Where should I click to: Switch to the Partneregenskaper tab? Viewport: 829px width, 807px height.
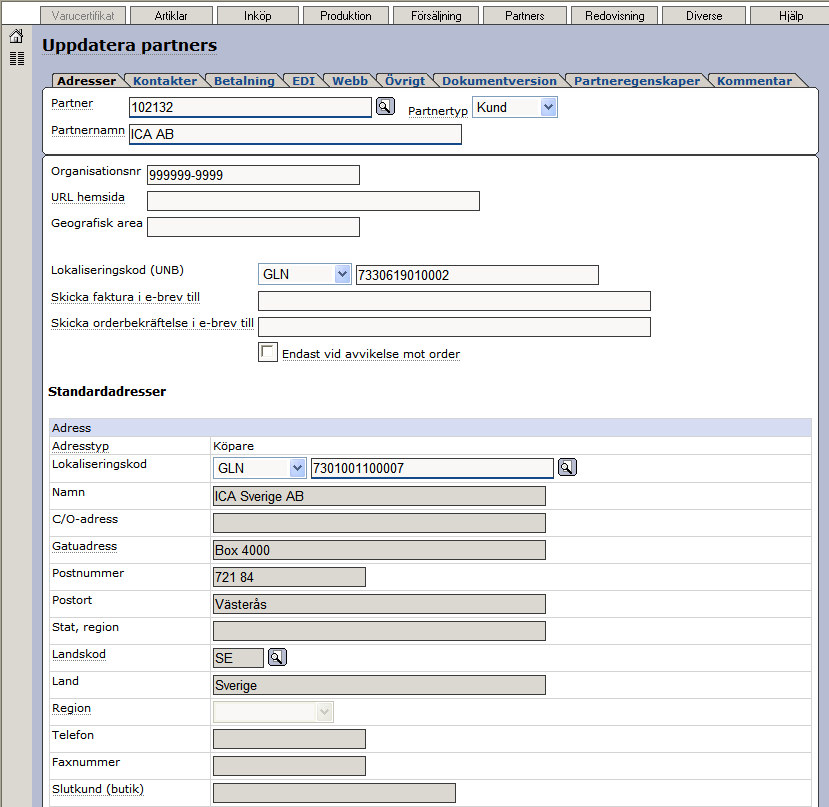coord(637,81)
